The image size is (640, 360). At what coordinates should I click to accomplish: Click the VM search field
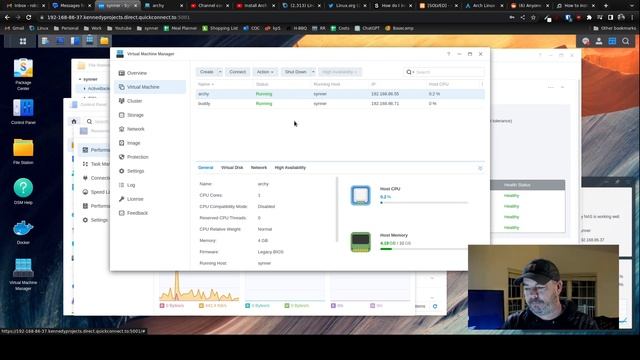tap(444, 72)
